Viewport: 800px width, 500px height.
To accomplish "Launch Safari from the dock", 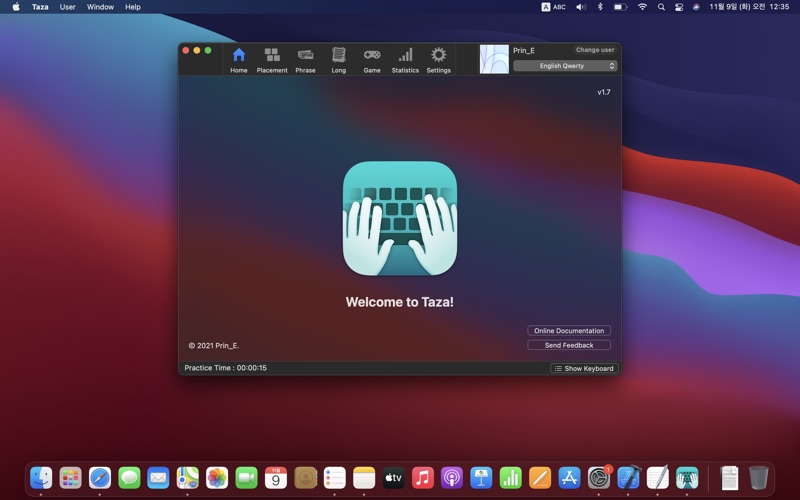I will [100, 478].
